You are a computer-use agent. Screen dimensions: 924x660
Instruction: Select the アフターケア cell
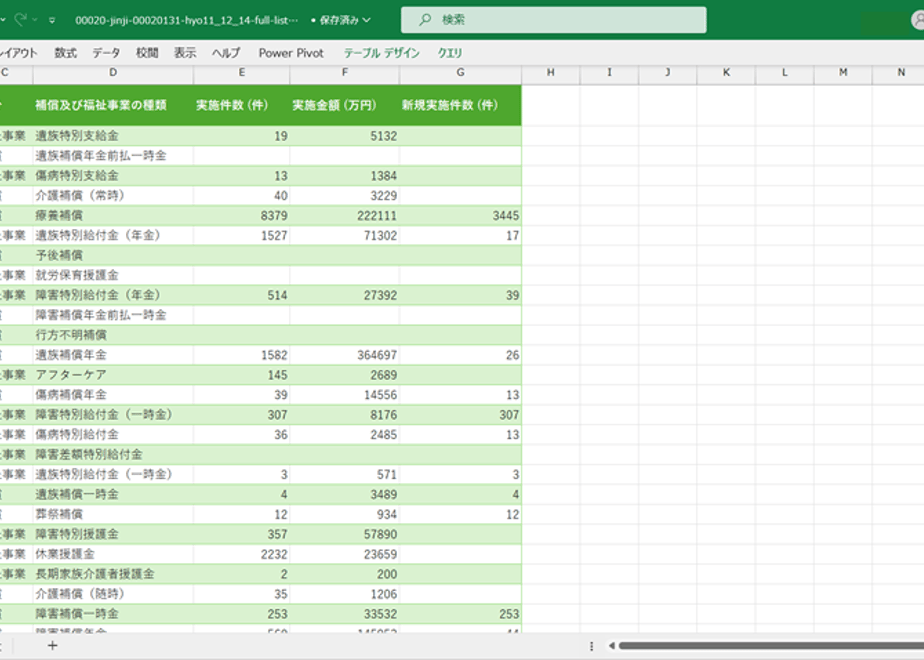coord(113,375)
